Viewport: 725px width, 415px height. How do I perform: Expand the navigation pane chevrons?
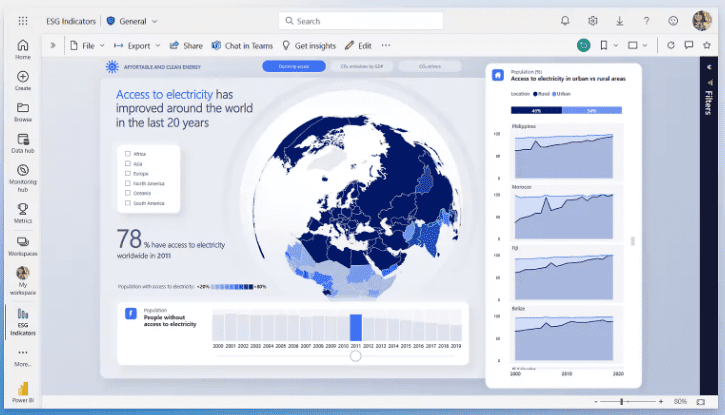(53, 45)
